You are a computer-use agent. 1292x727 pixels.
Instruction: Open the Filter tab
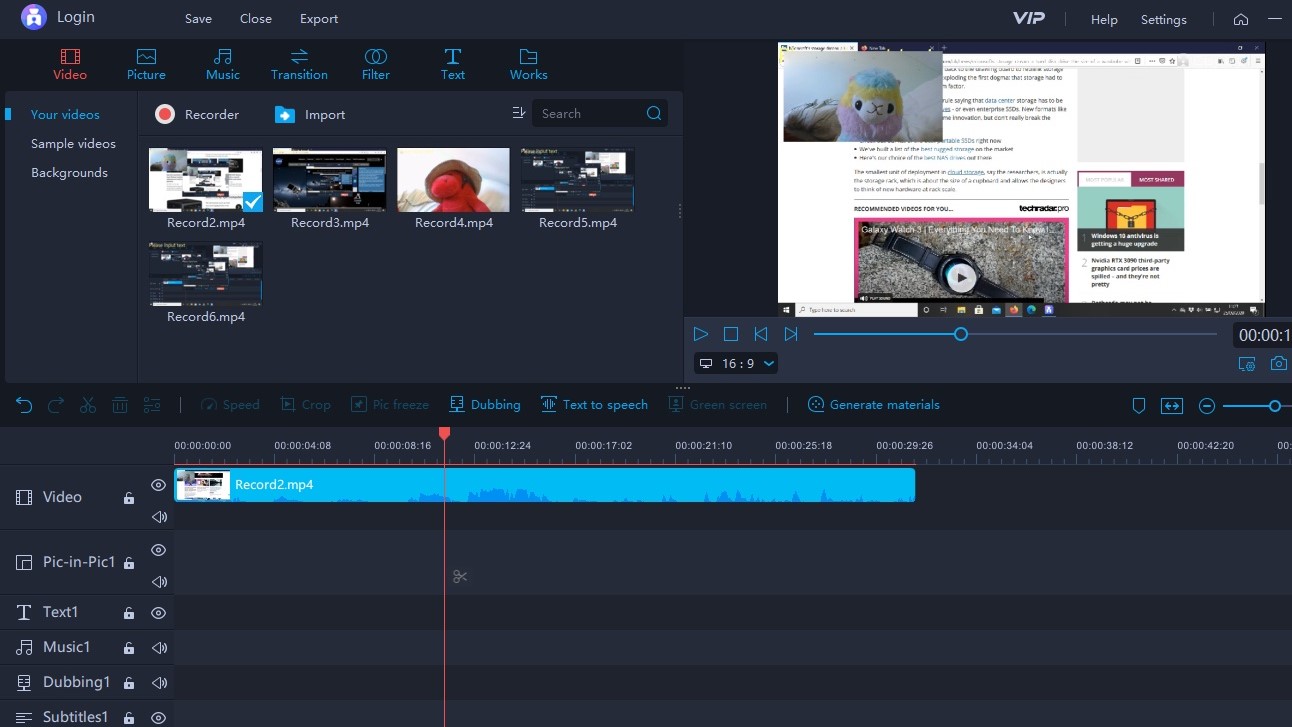point(376,64)
